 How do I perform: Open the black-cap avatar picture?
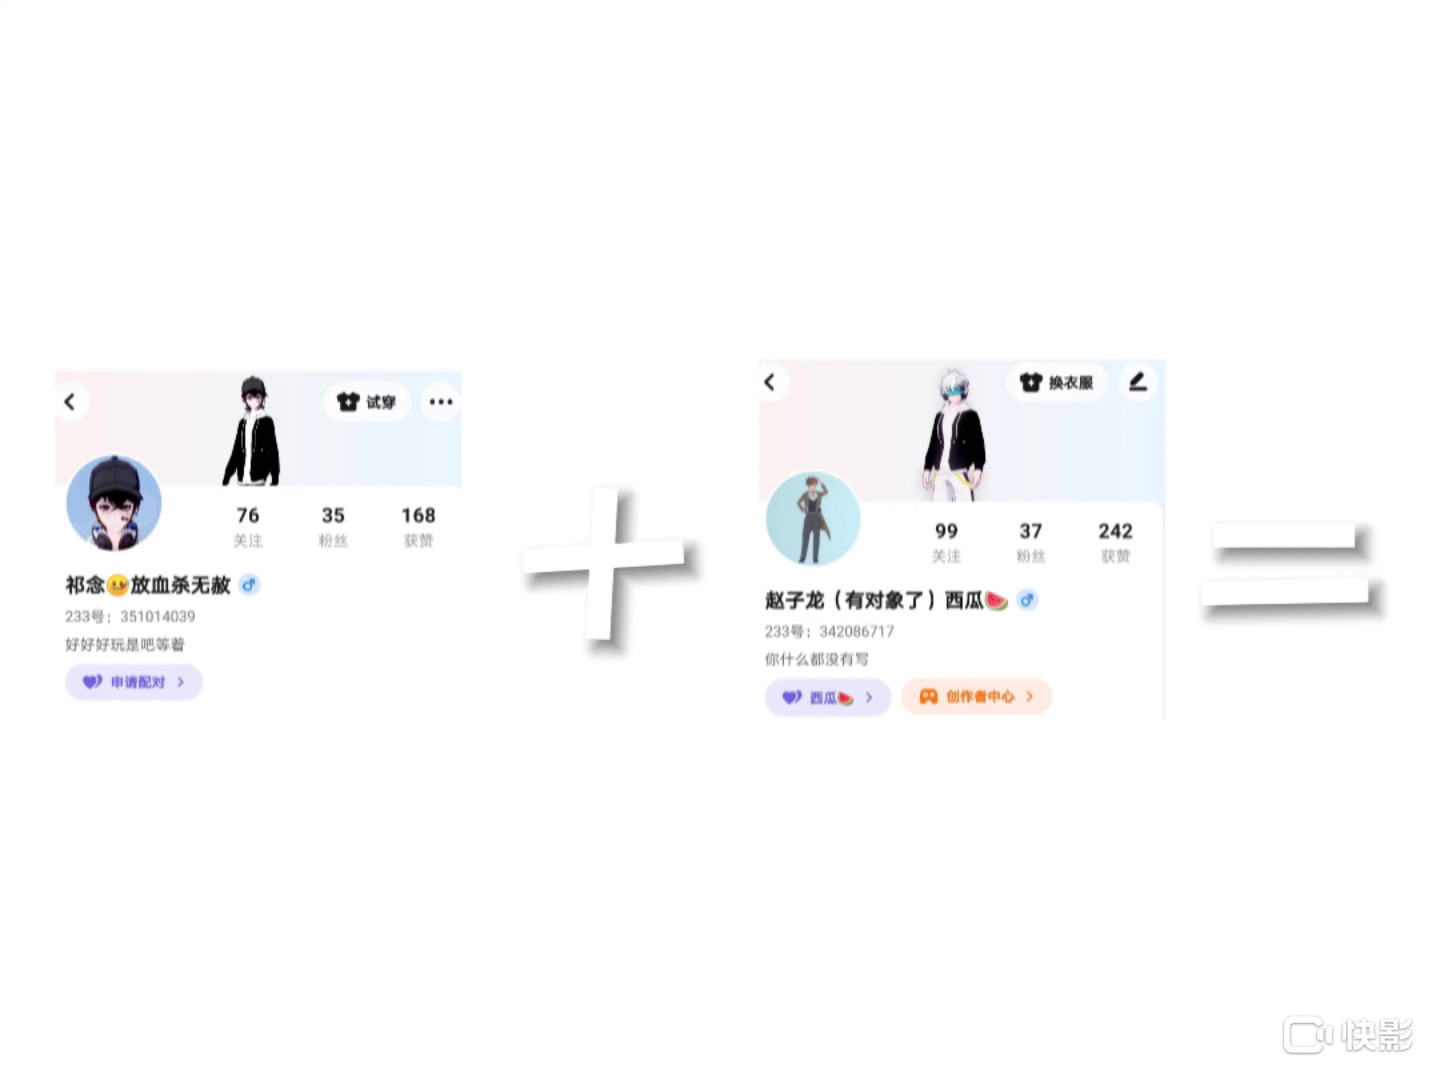[x=114, y=503]
